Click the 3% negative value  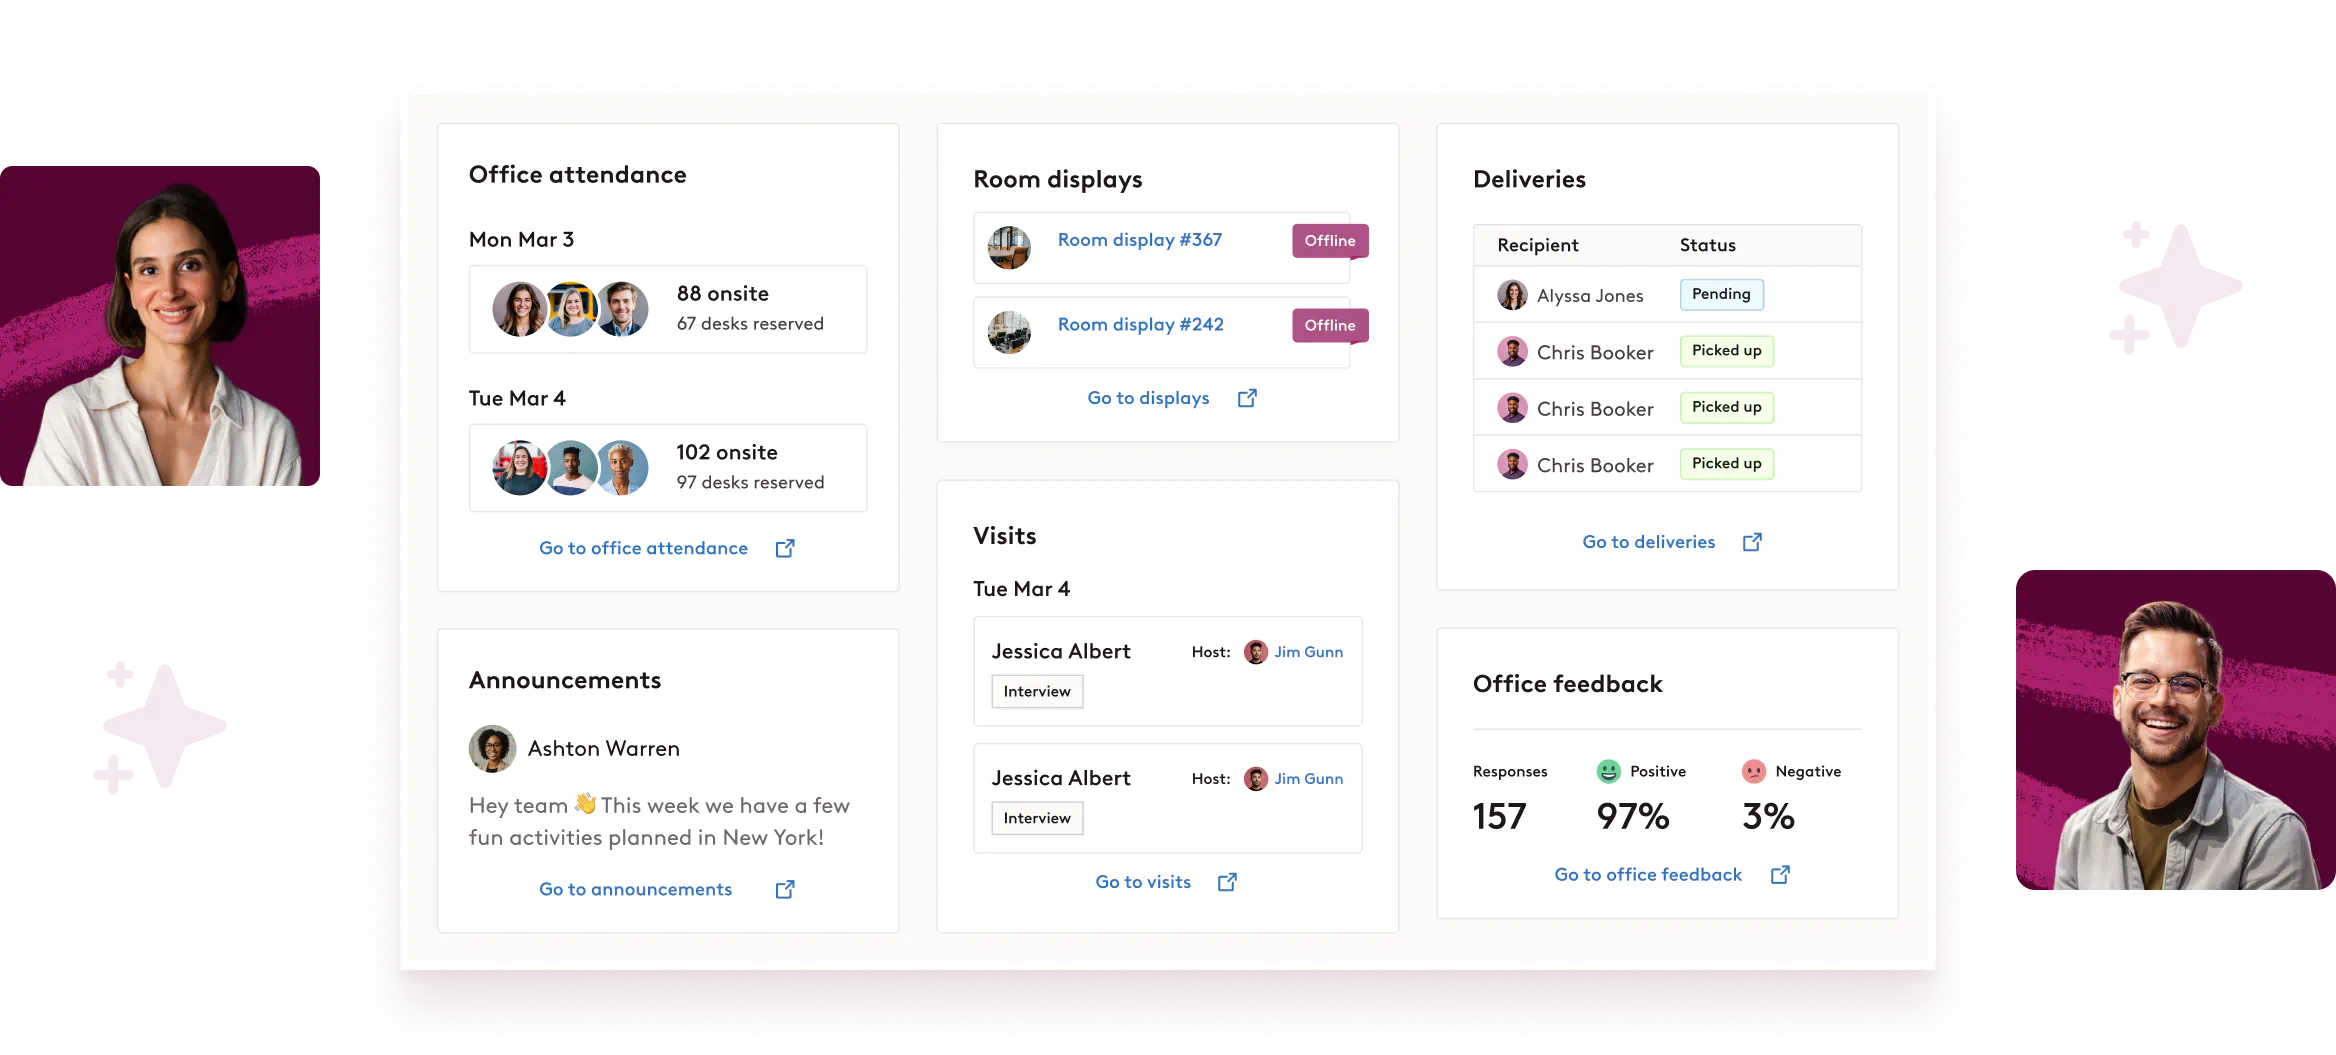(1768, 817)
